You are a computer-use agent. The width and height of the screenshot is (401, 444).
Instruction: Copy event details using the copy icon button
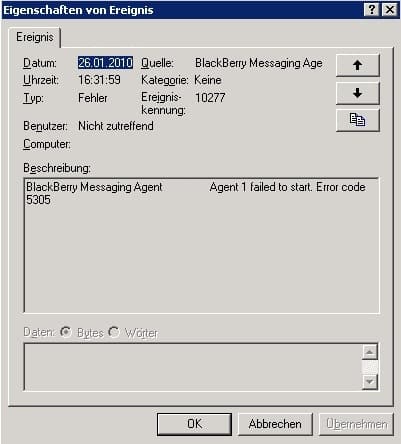(x=358, y=120)
